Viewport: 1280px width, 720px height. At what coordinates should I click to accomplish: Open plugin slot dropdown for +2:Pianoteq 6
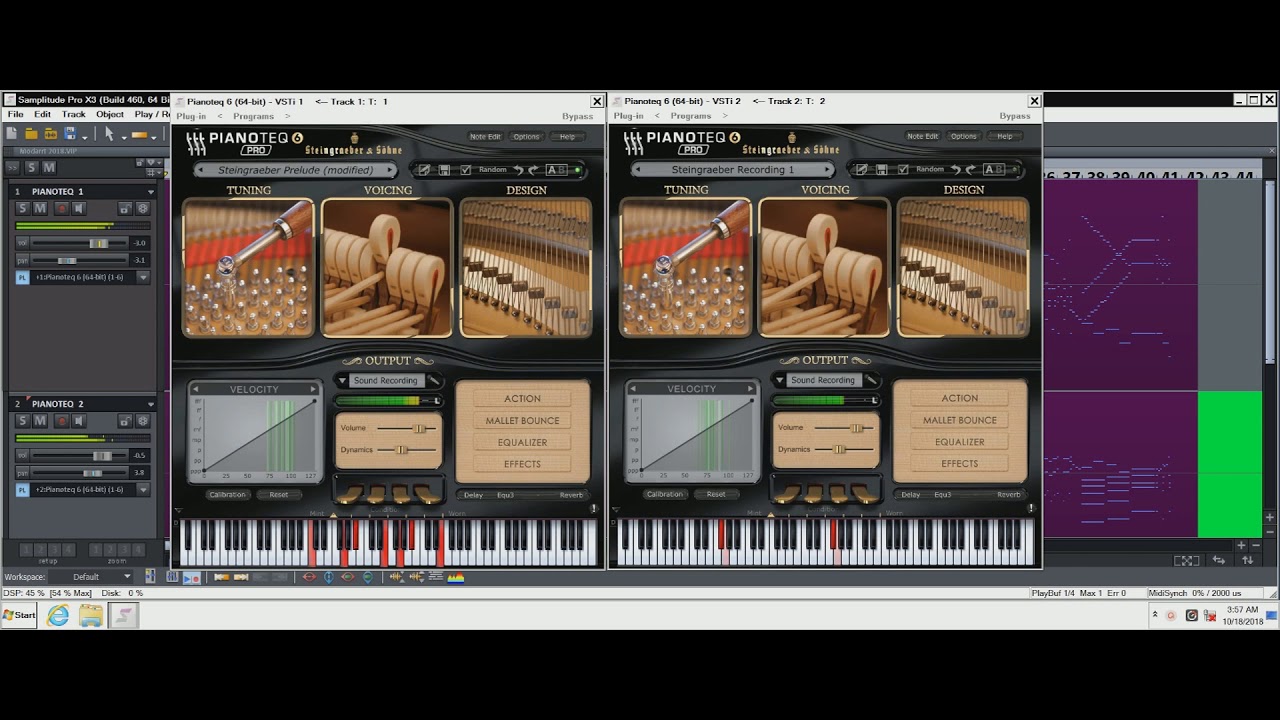point(143,490)
